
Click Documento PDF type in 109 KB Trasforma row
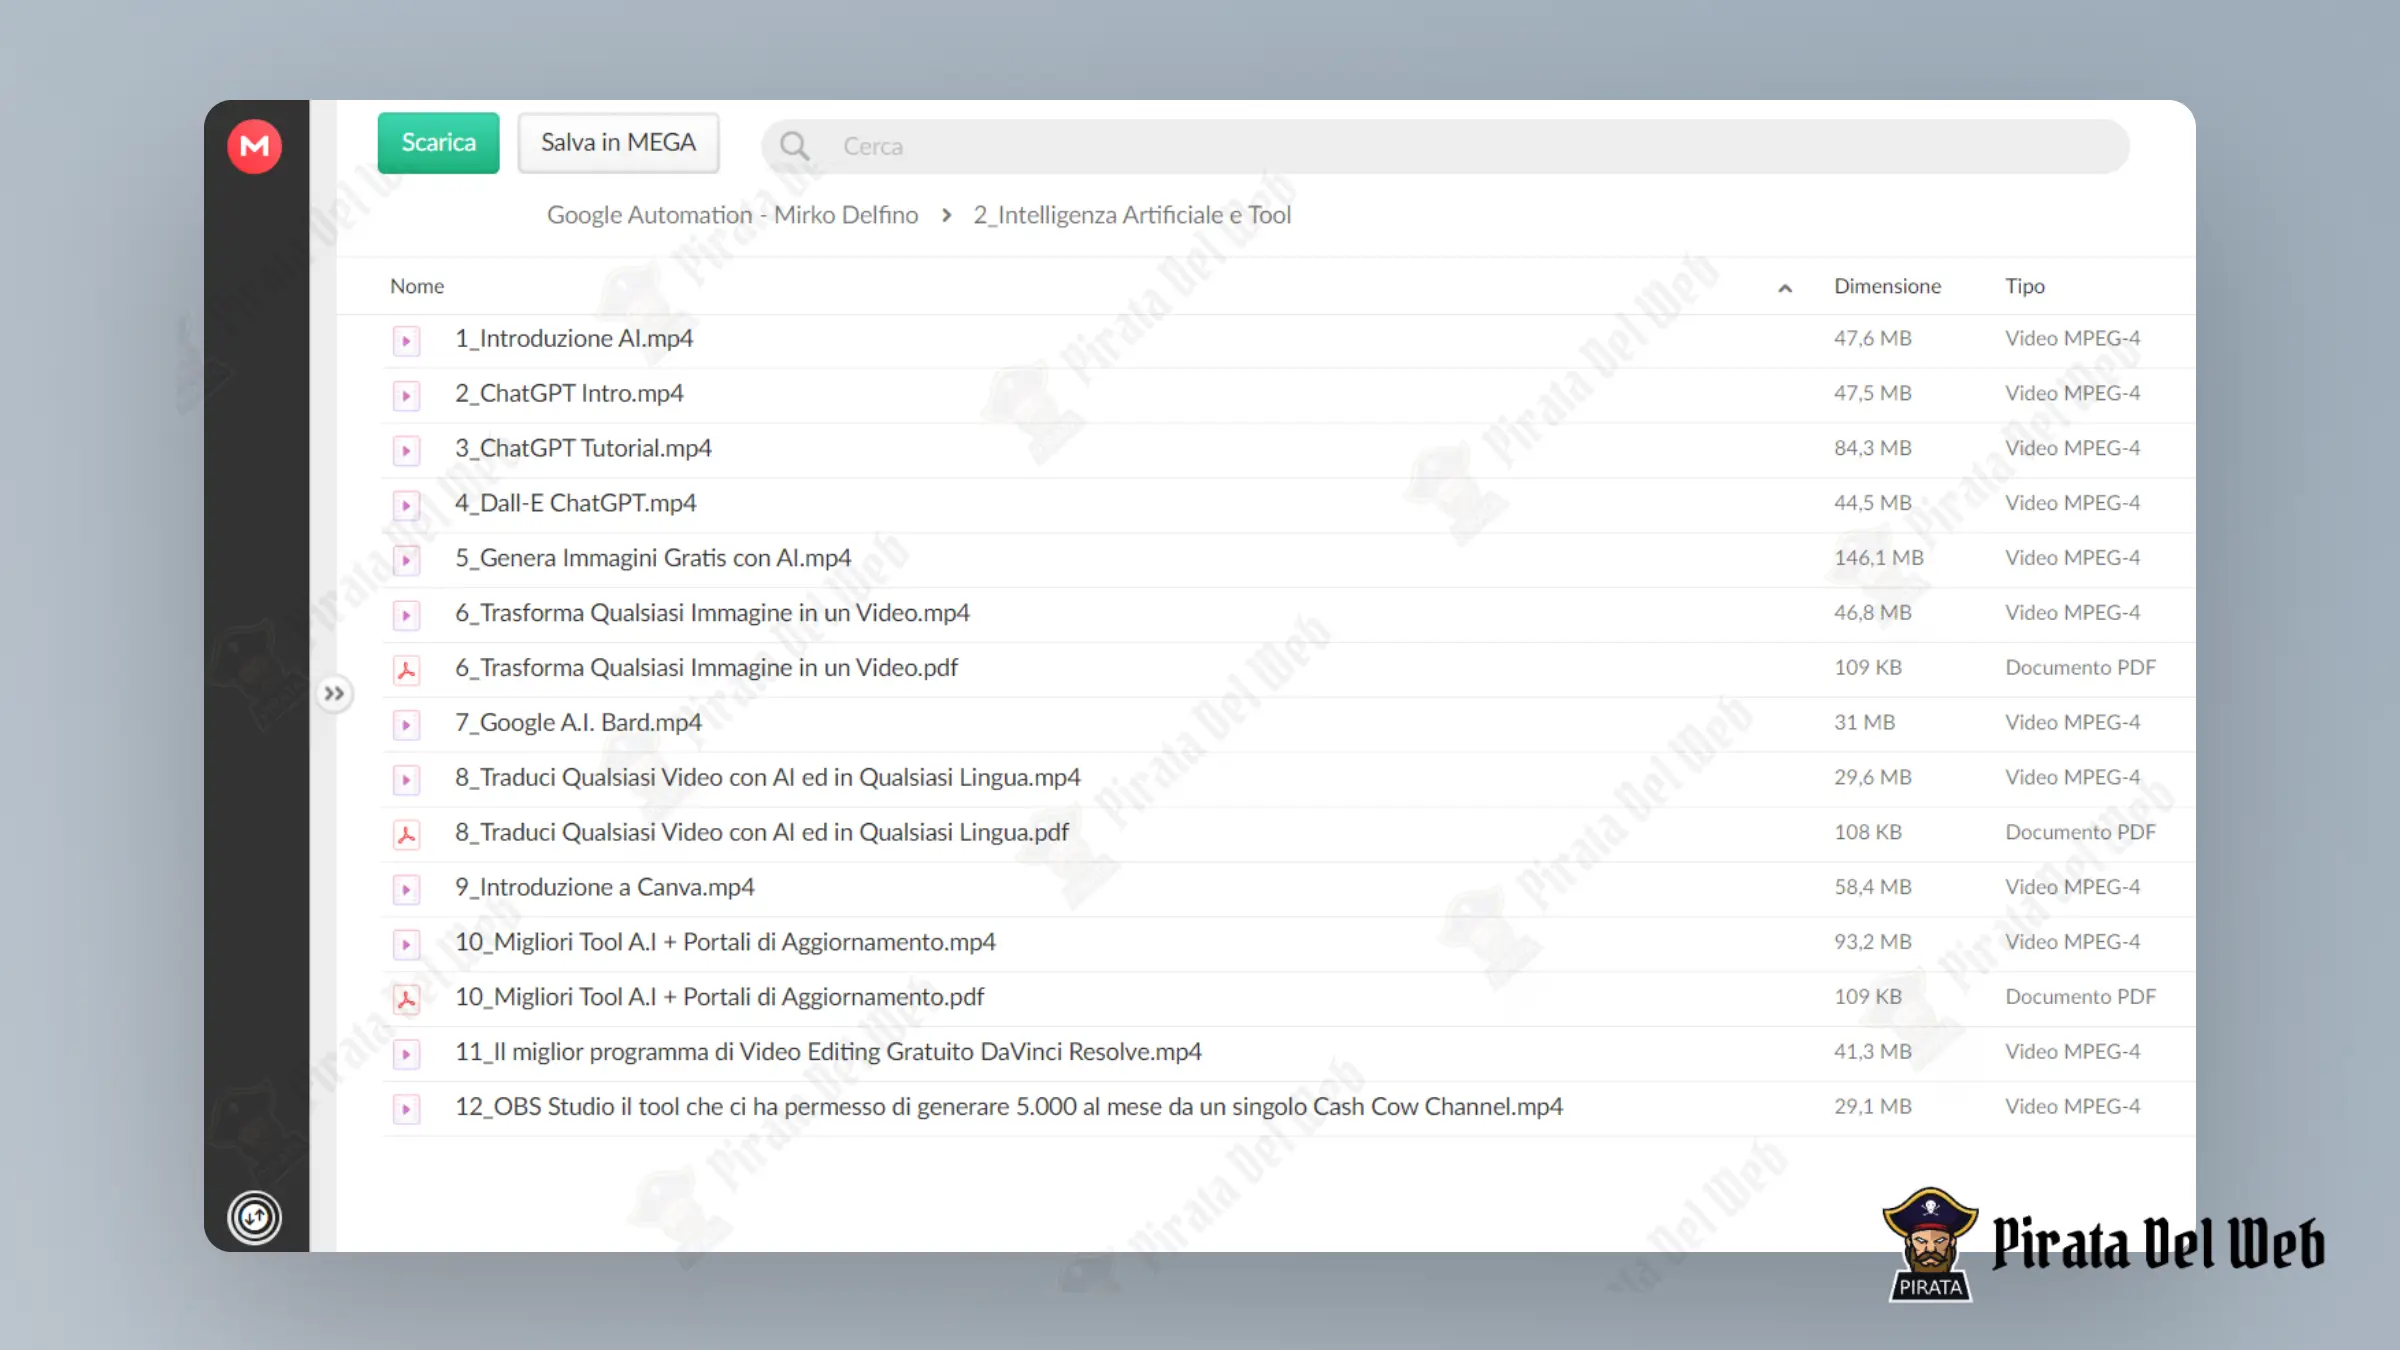coord(2080,667)
